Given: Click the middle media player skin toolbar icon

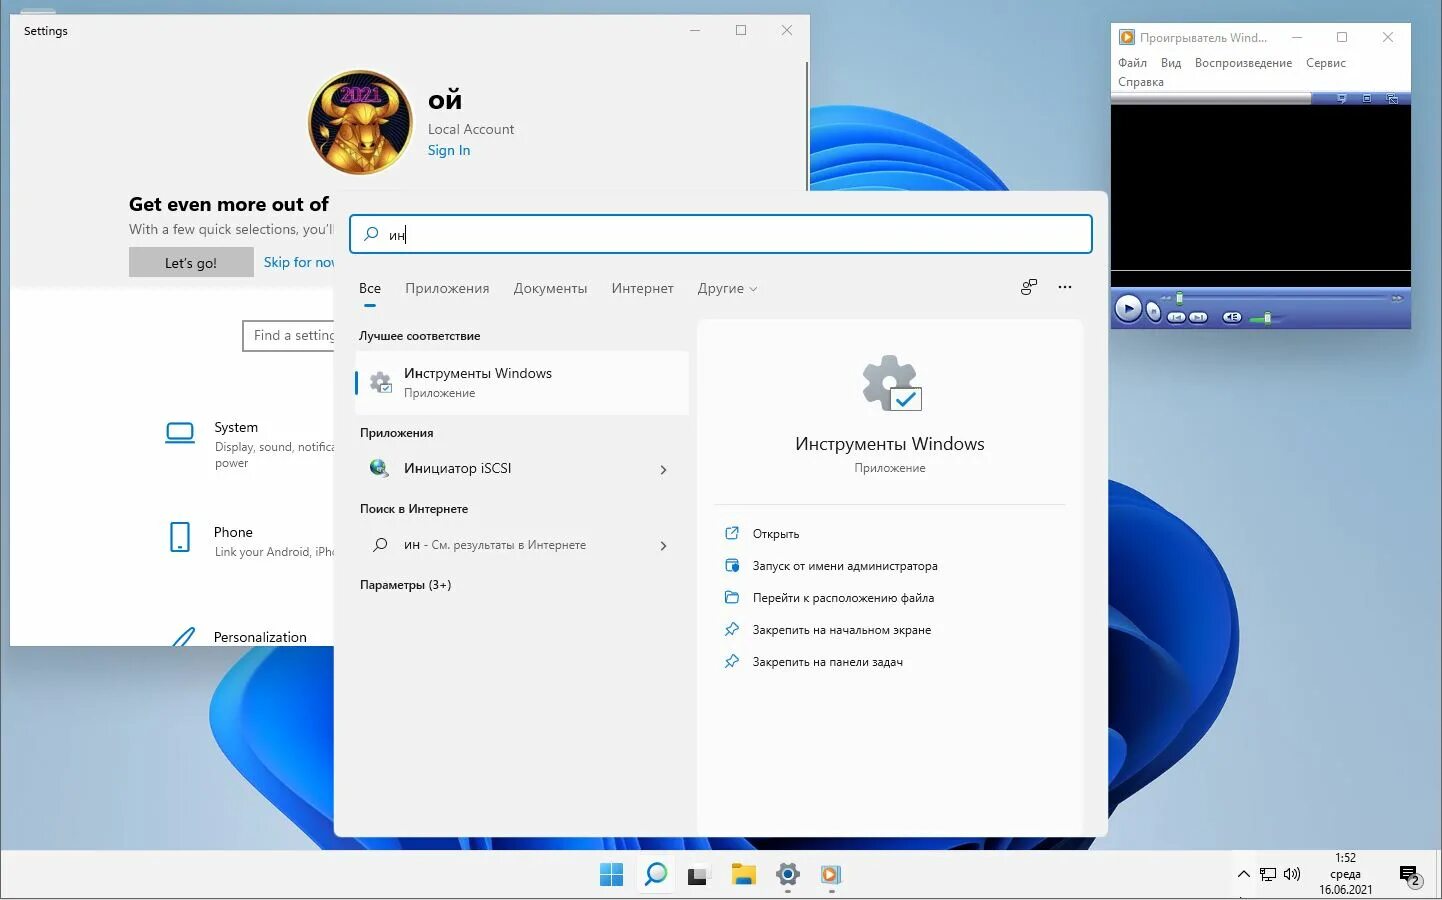Looking at the screenshot, I should [1367, 98].
